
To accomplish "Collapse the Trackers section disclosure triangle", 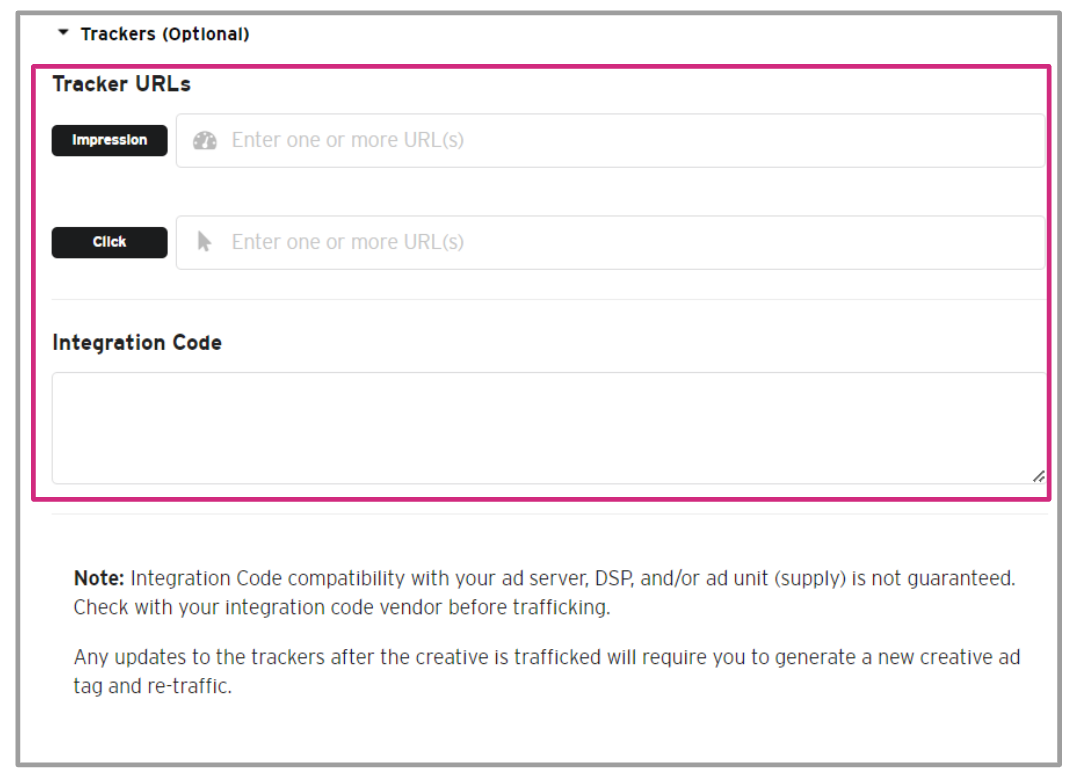I will coord(64,33).
